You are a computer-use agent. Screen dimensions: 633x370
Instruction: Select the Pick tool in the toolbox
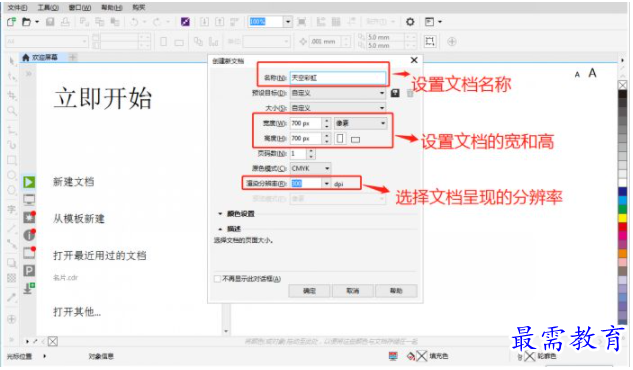tap(12, 61)
